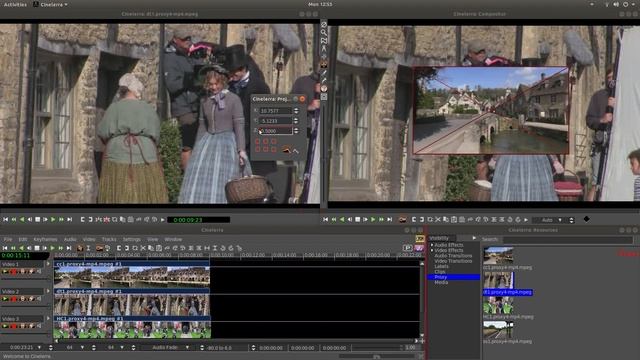Play forward in the Viewer window
The width and height of the screenshot is (640, 360).
53,220
